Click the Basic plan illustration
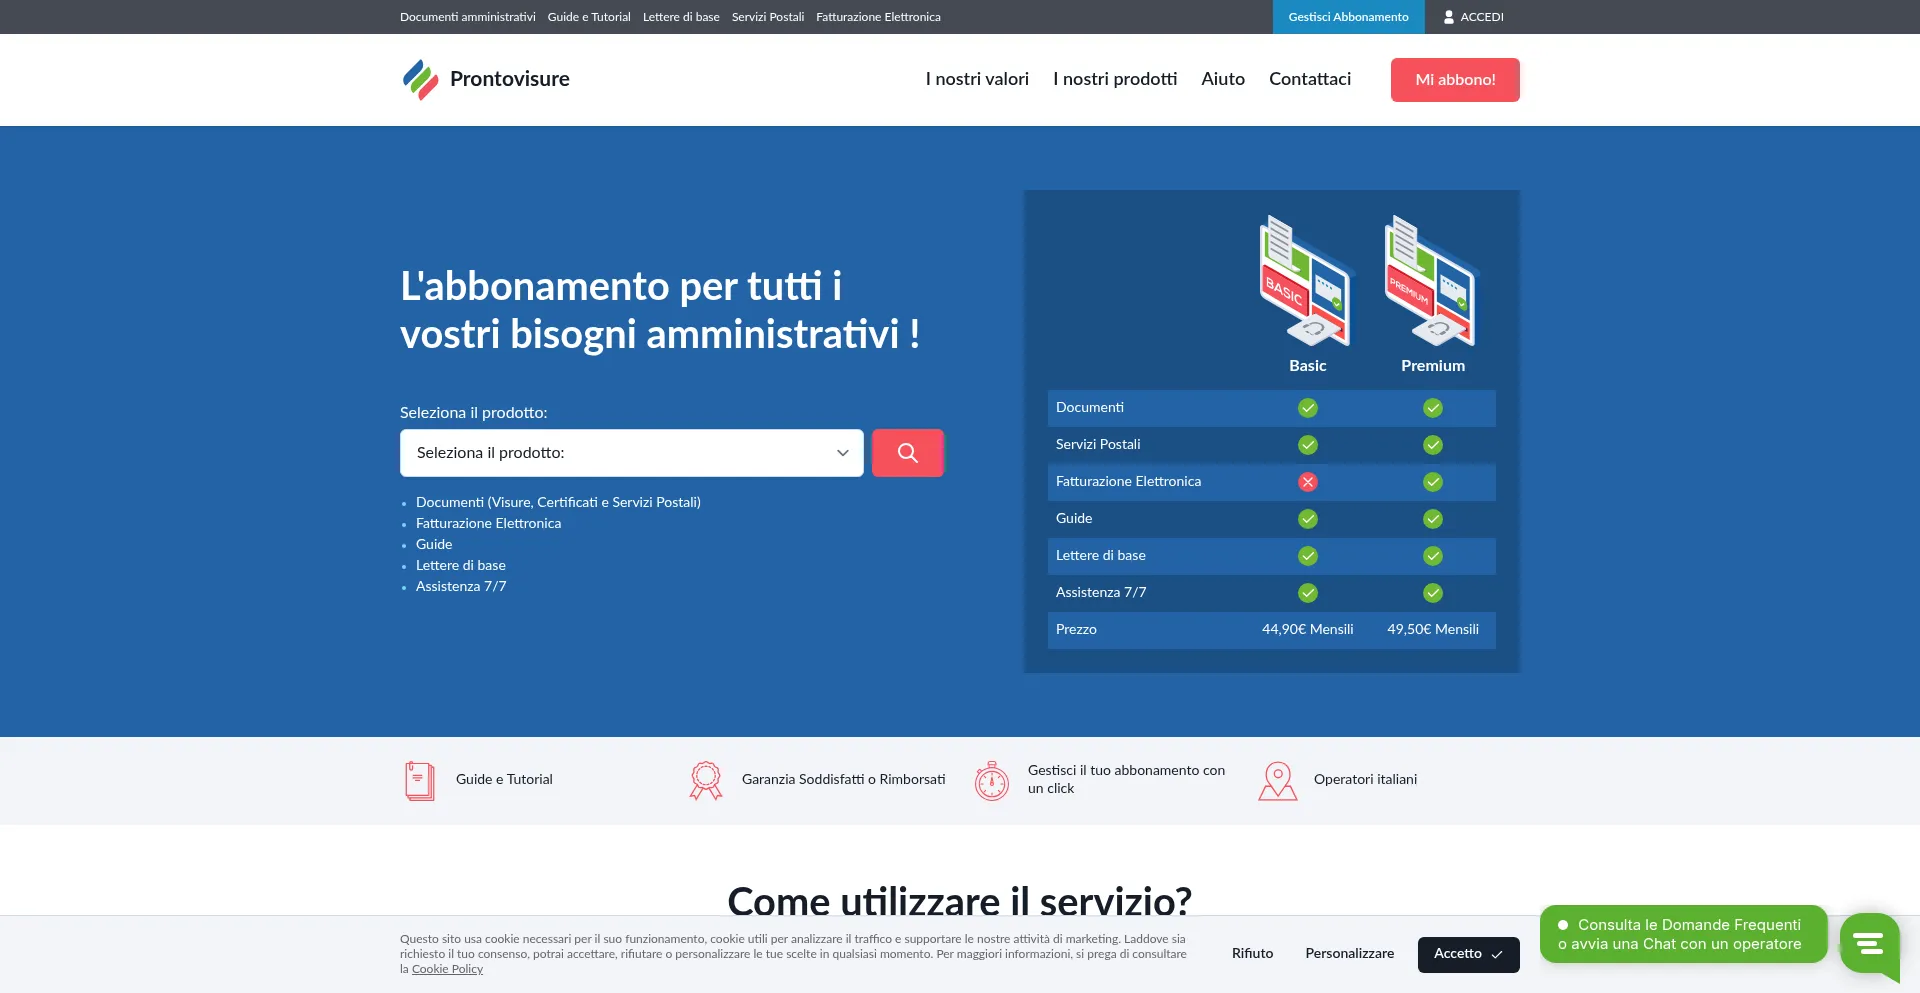The height and width of the screenshot is (993, 1920). [x=1306, y=281]
